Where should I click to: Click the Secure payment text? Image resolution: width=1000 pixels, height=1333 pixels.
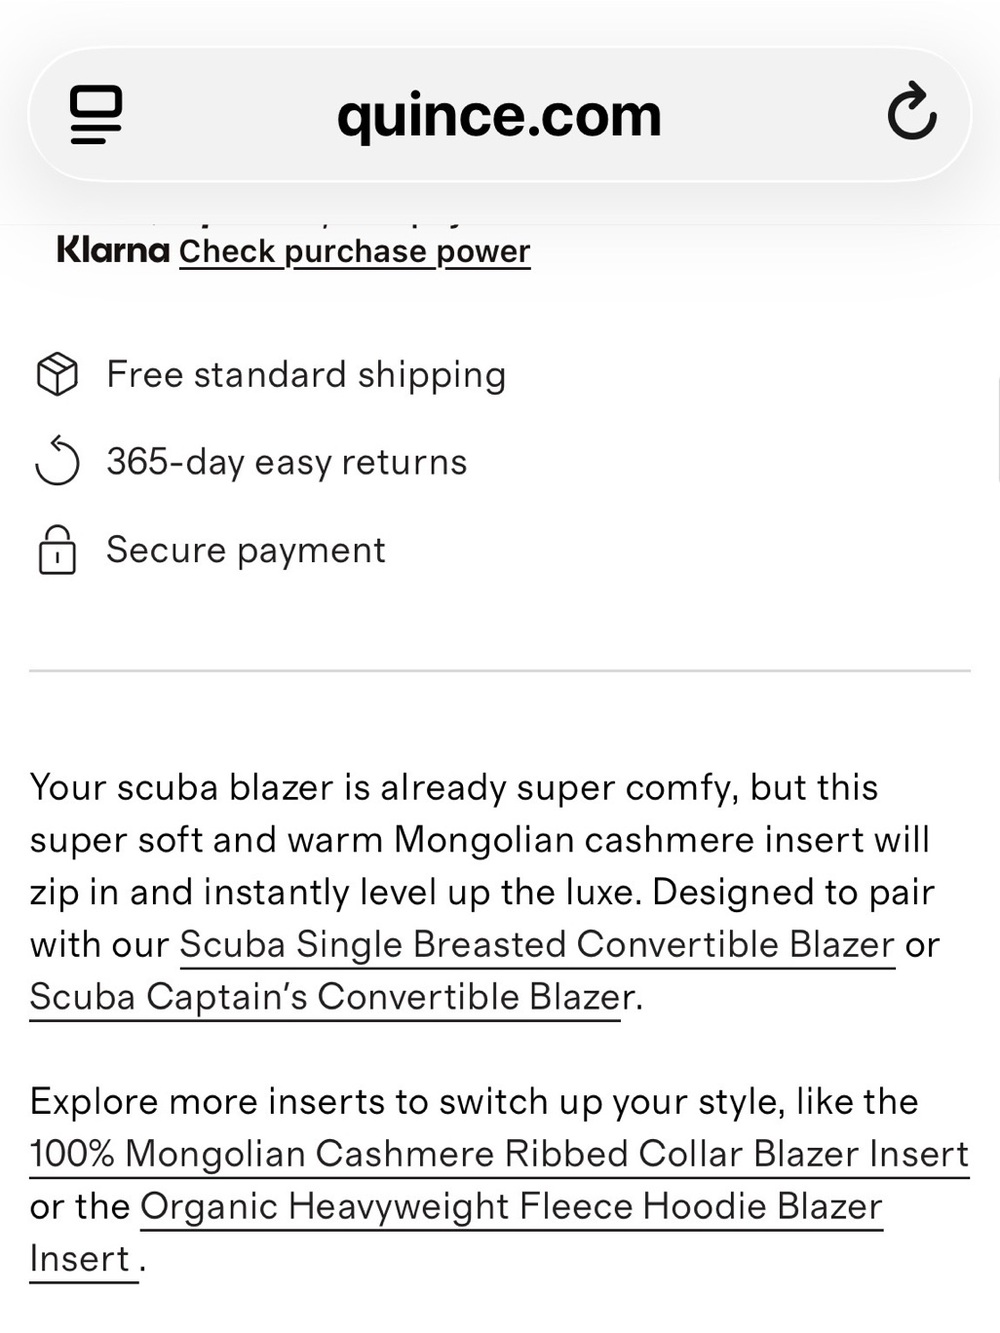click(x=246, y=550)
